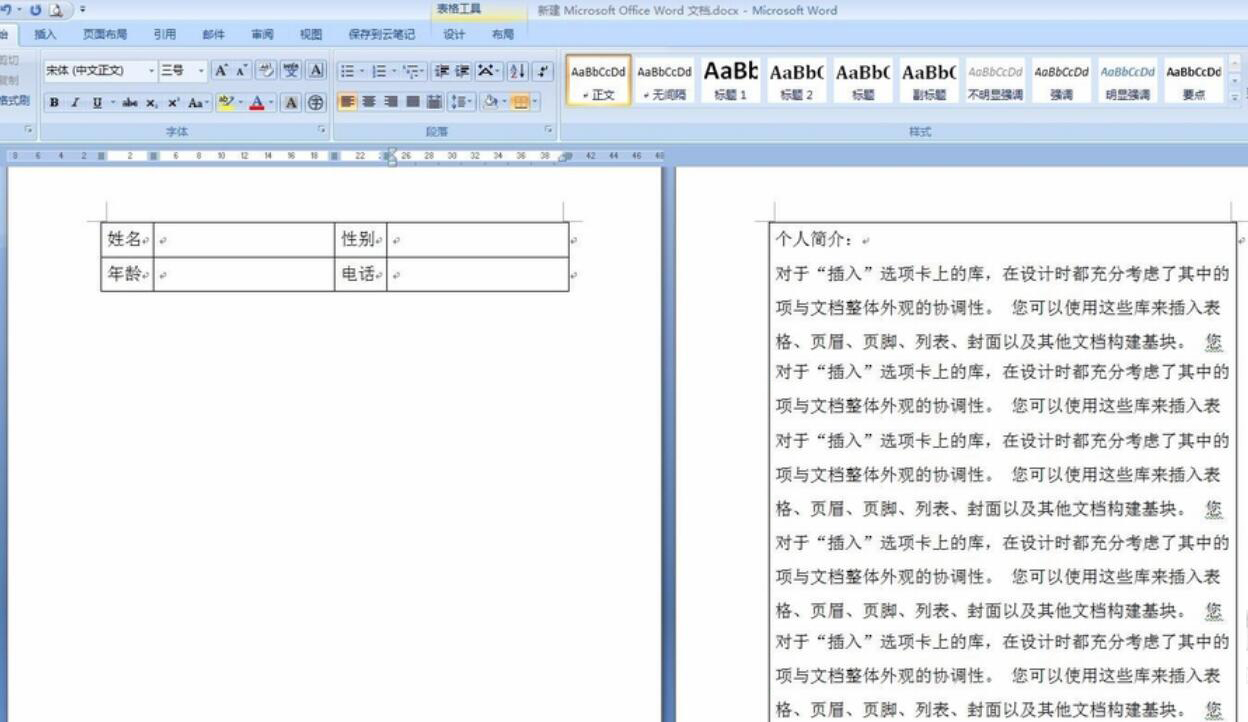Click Align Text Left icon
This screenshot has height=722, width=1248.
(347, 103)
